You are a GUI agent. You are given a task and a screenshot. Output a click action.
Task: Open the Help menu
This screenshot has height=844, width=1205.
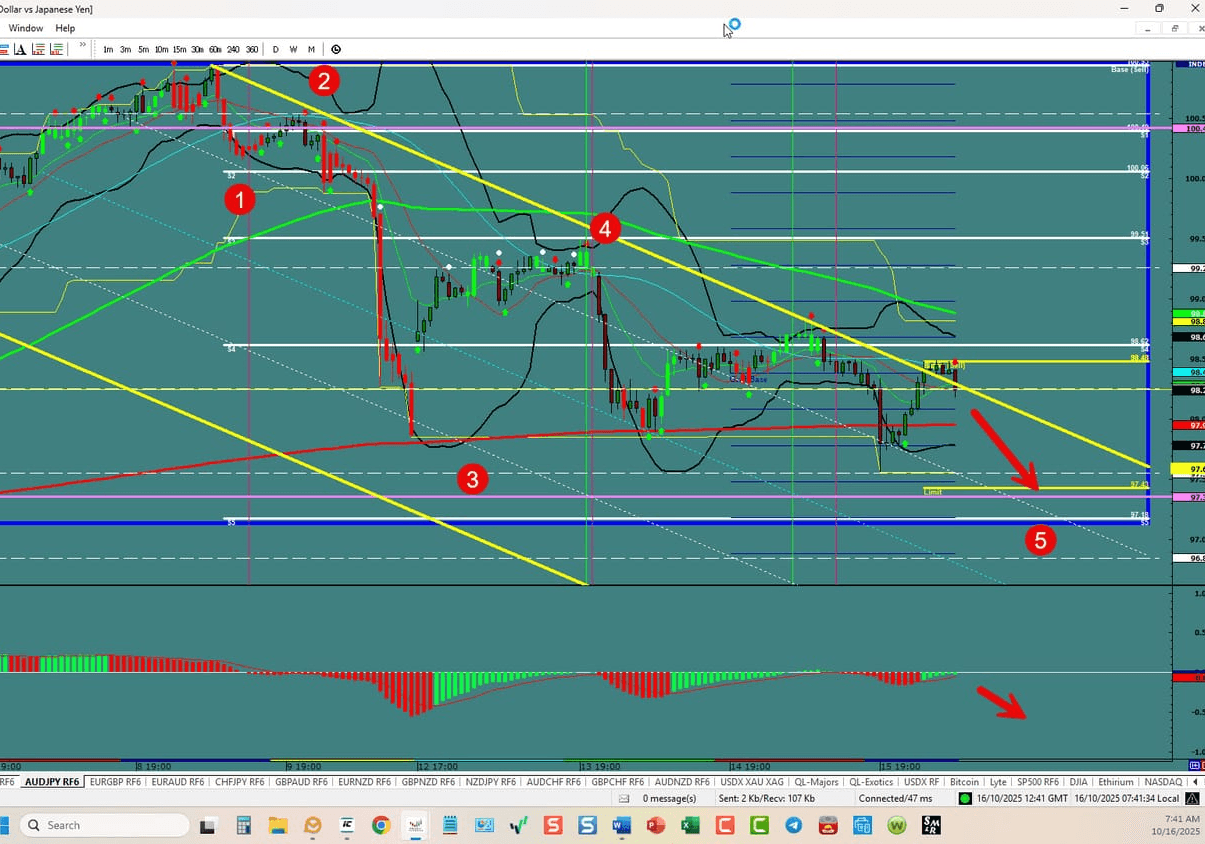pyautogui.click(x=64, y=28)
